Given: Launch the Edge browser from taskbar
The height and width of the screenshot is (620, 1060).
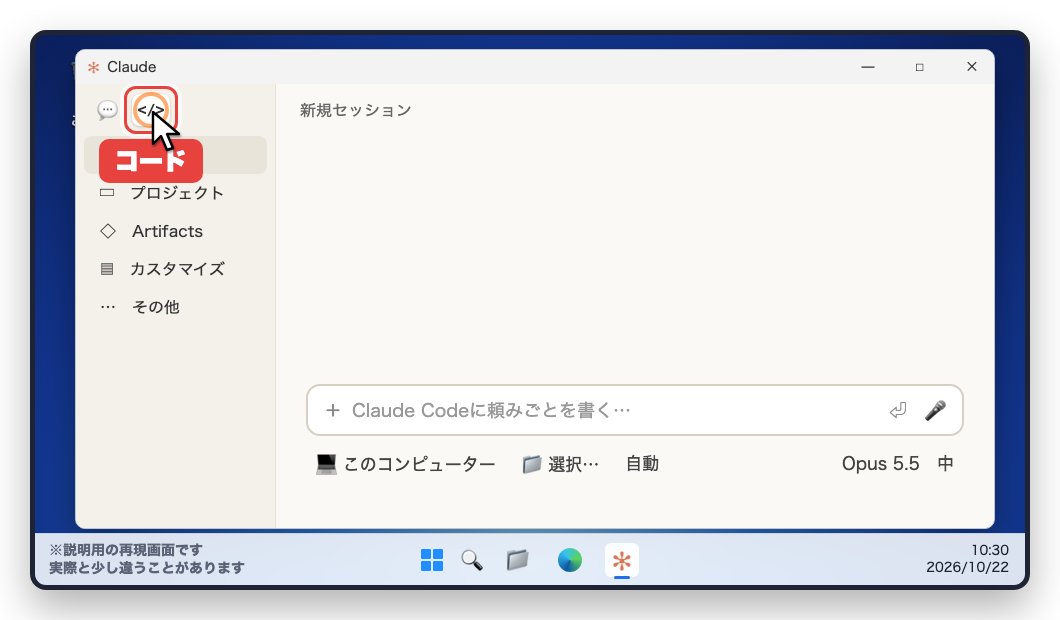Looking at the screenshot, I should 570,560.
